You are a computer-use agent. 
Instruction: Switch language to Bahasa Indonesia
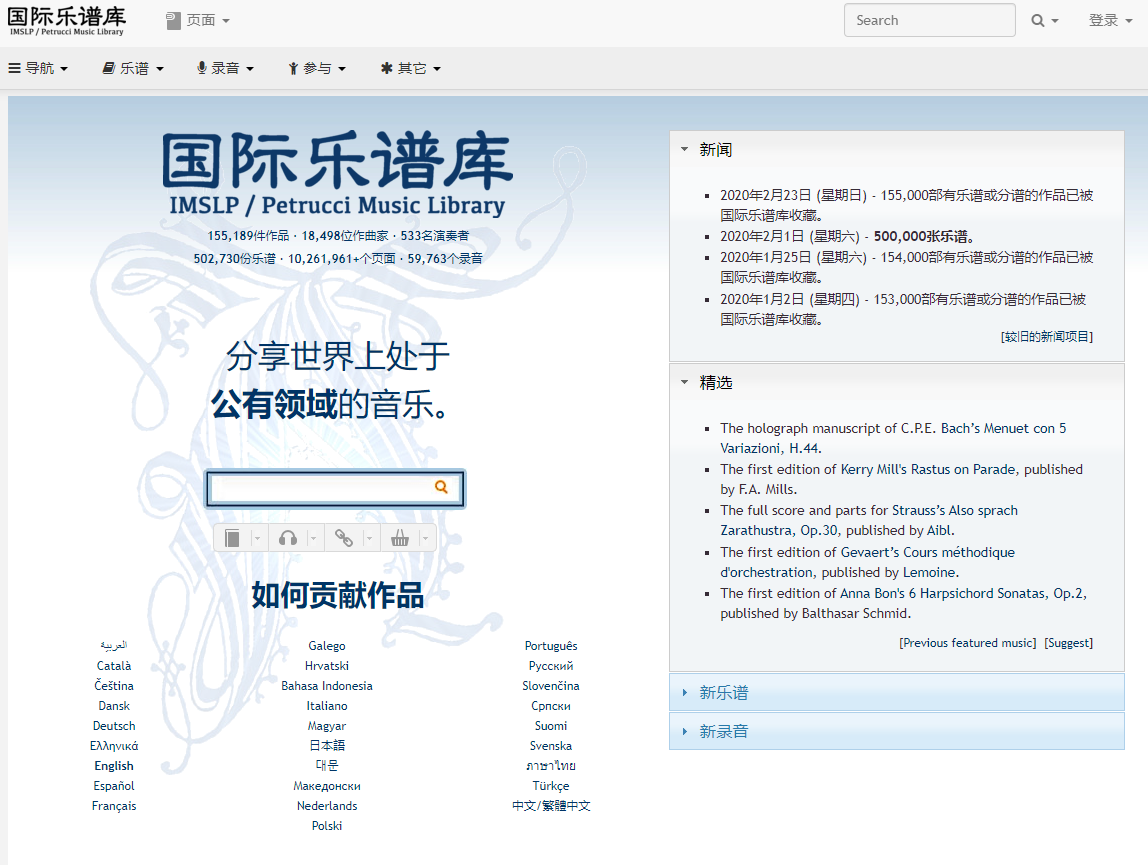tap(327, 686)
